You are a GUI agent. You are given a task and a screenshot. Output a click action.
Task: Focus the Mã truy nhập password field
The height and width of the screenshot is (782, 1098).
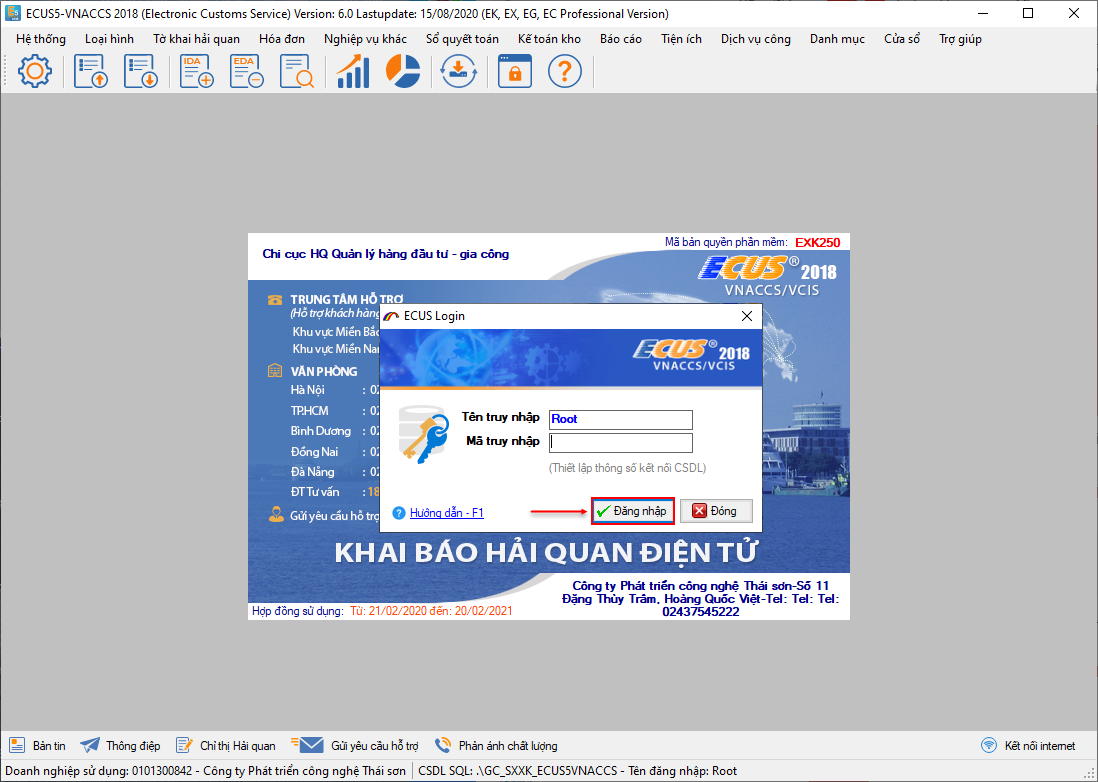[621, 442]
